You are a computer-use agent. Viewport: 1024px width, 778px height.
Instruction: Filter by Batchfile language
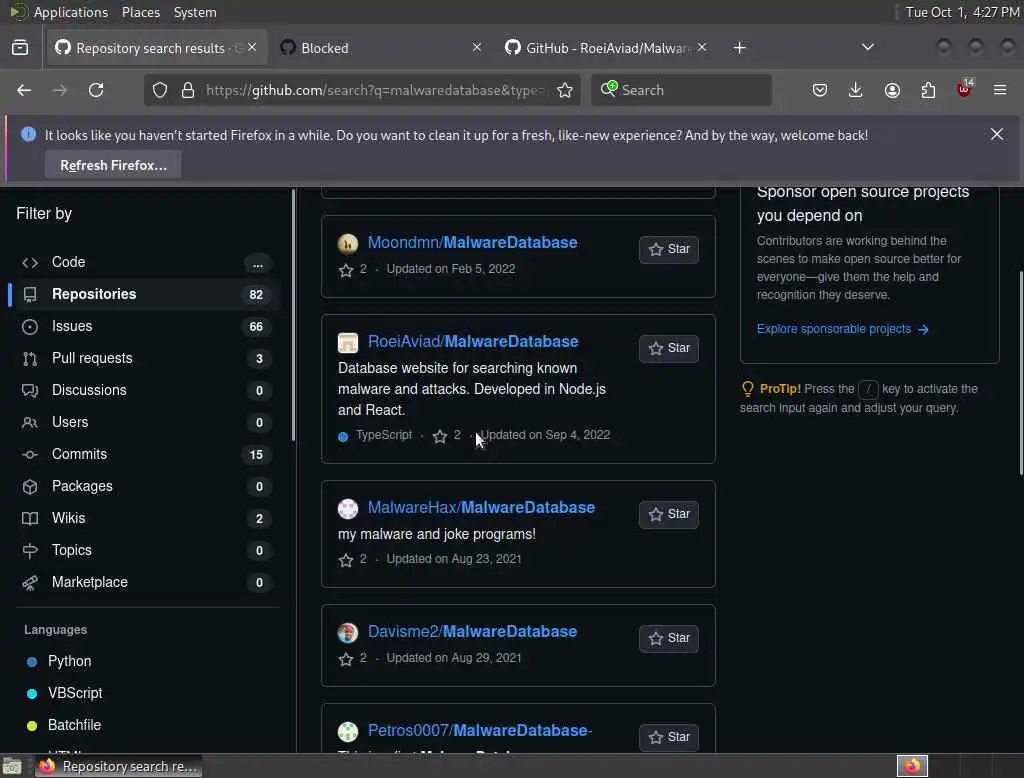click(74, 726)
